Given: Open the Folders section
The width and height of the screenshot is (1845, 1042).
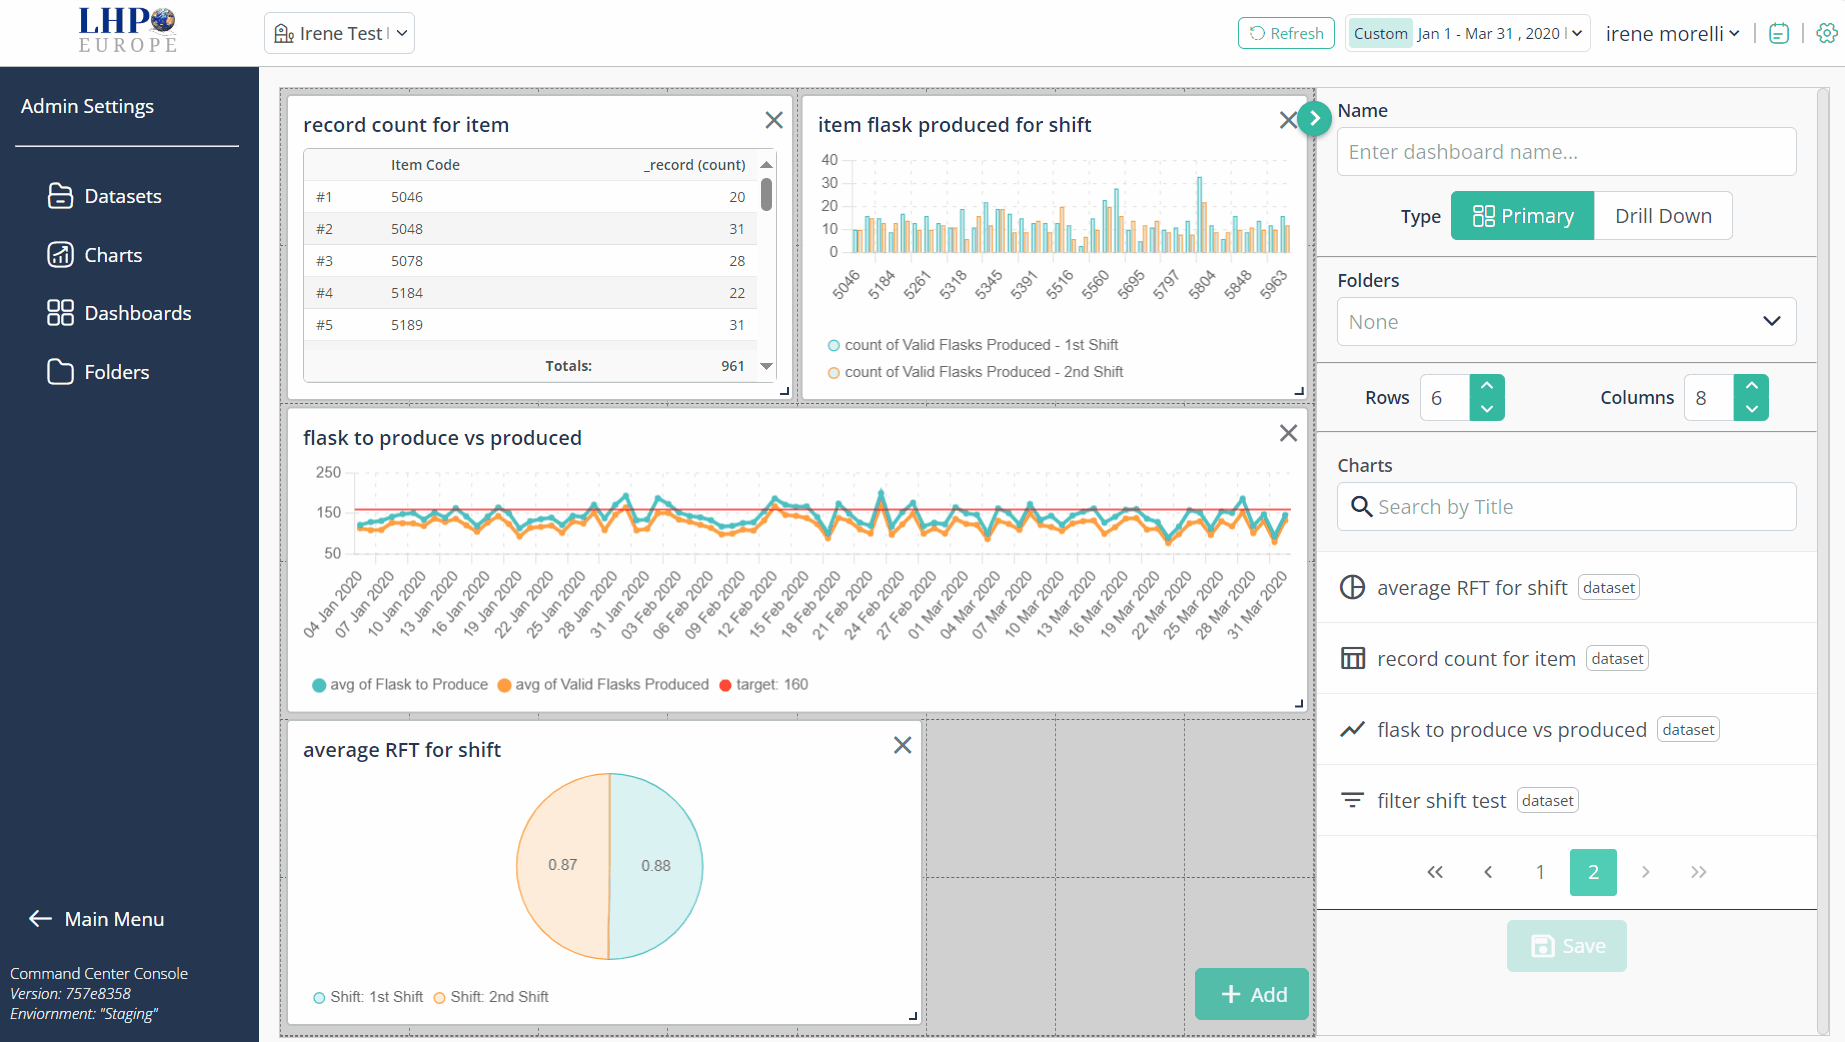Looking at the screenshot, I should click(x=98, y=372).
